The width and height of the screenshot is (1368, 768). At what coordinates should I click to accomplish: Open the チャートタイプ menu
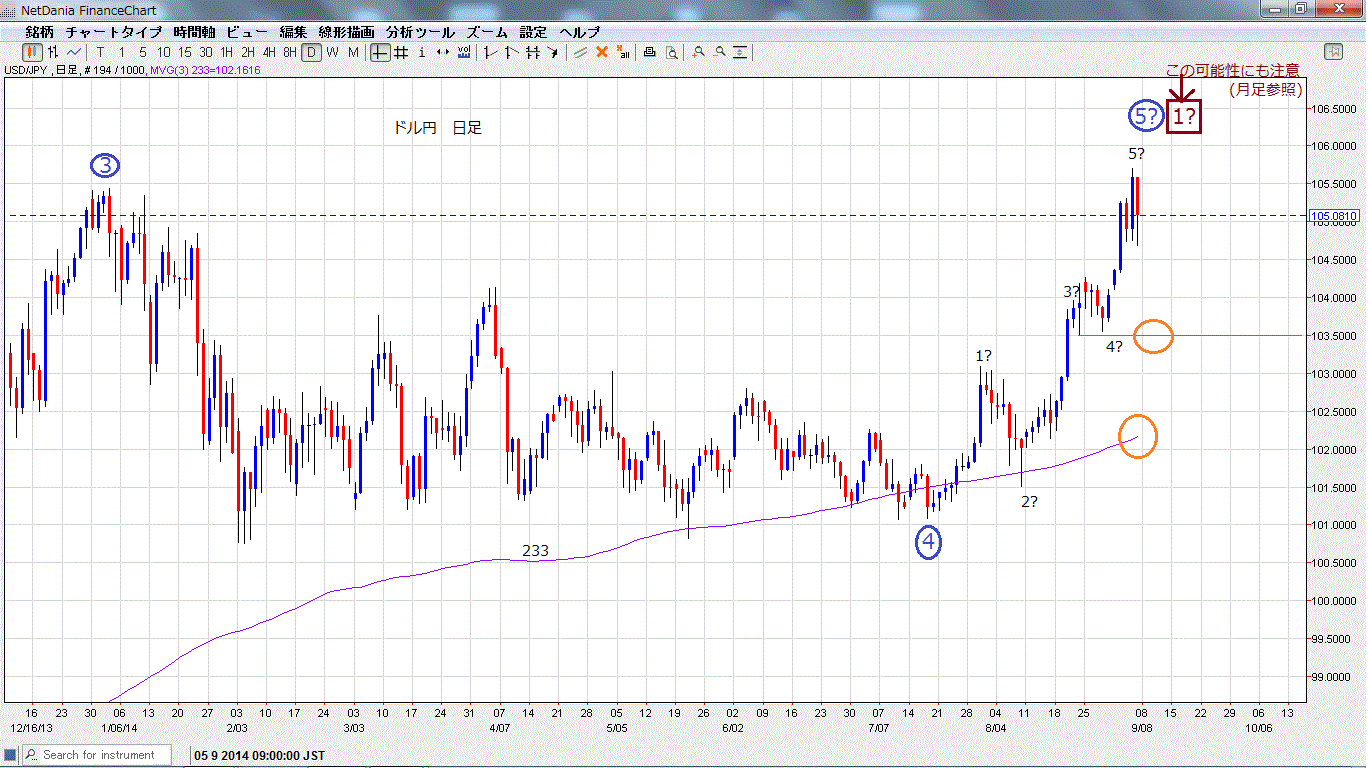[114, 32]
